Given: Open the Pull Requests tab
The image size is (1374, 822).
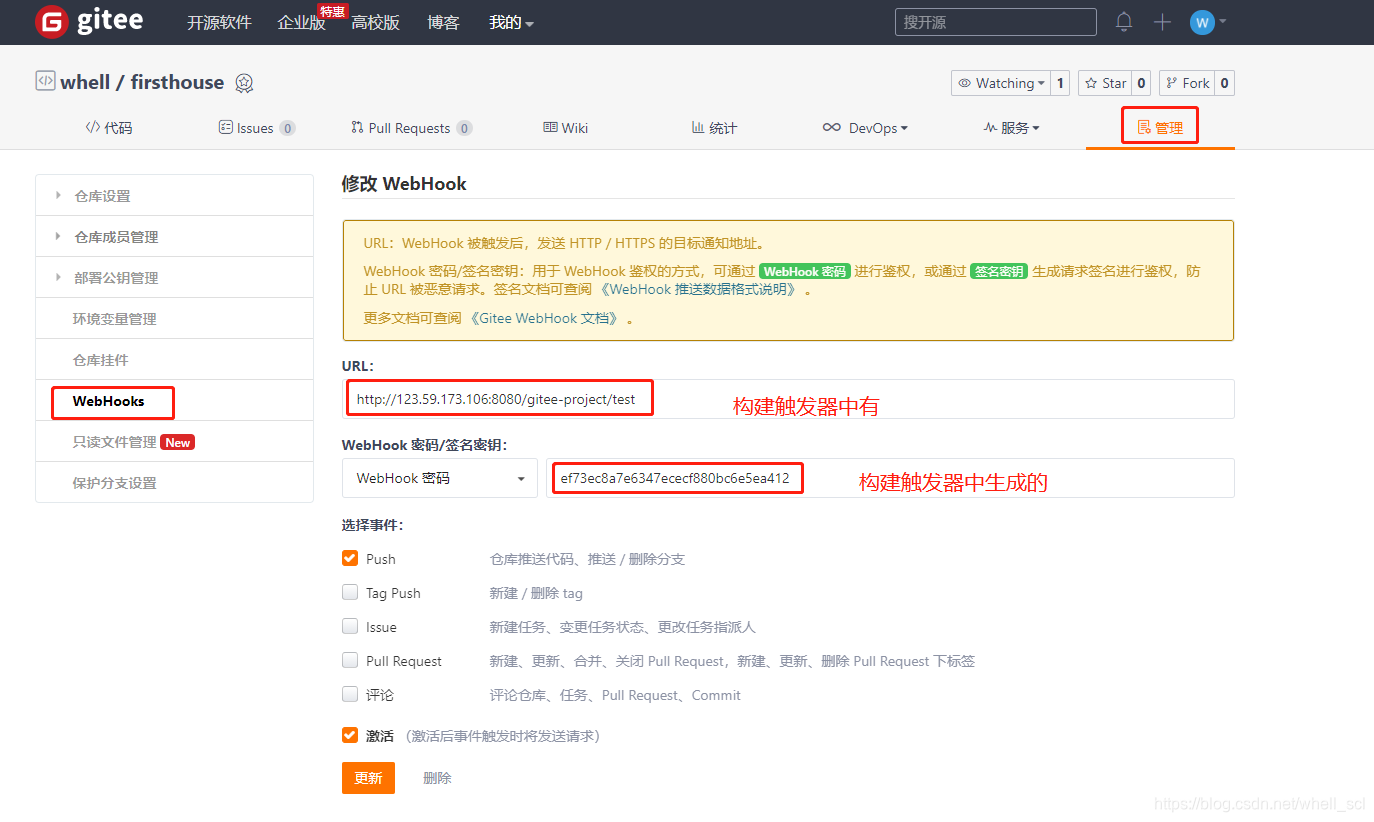Looking at the screenshot, I should [x=411, y=128].
